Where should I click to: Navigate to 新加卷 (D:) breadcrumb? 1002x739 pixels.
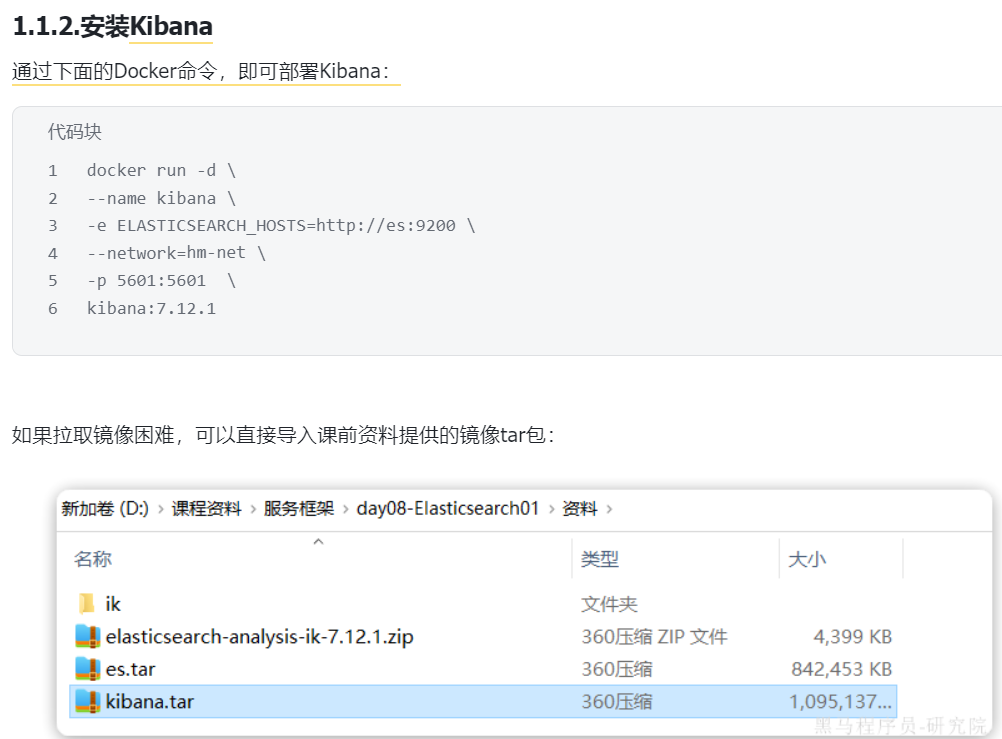105,509
